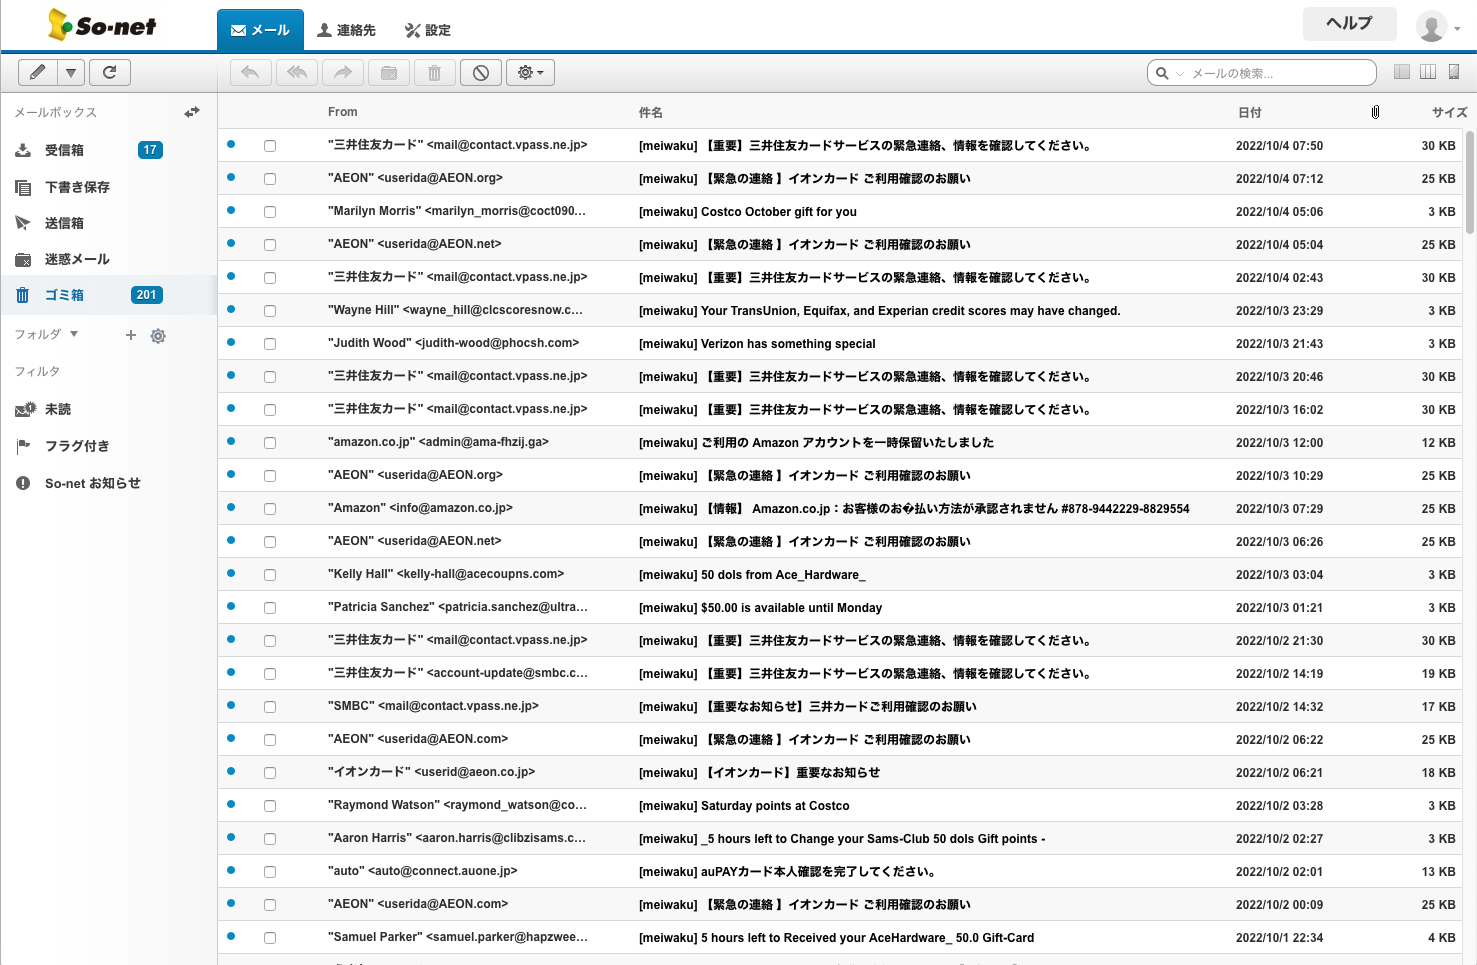The width and height of the screenshot is (1477, 965).
Task: Open the 連絡先 tab
Action: pyautogui.click(x=346, y=30)
